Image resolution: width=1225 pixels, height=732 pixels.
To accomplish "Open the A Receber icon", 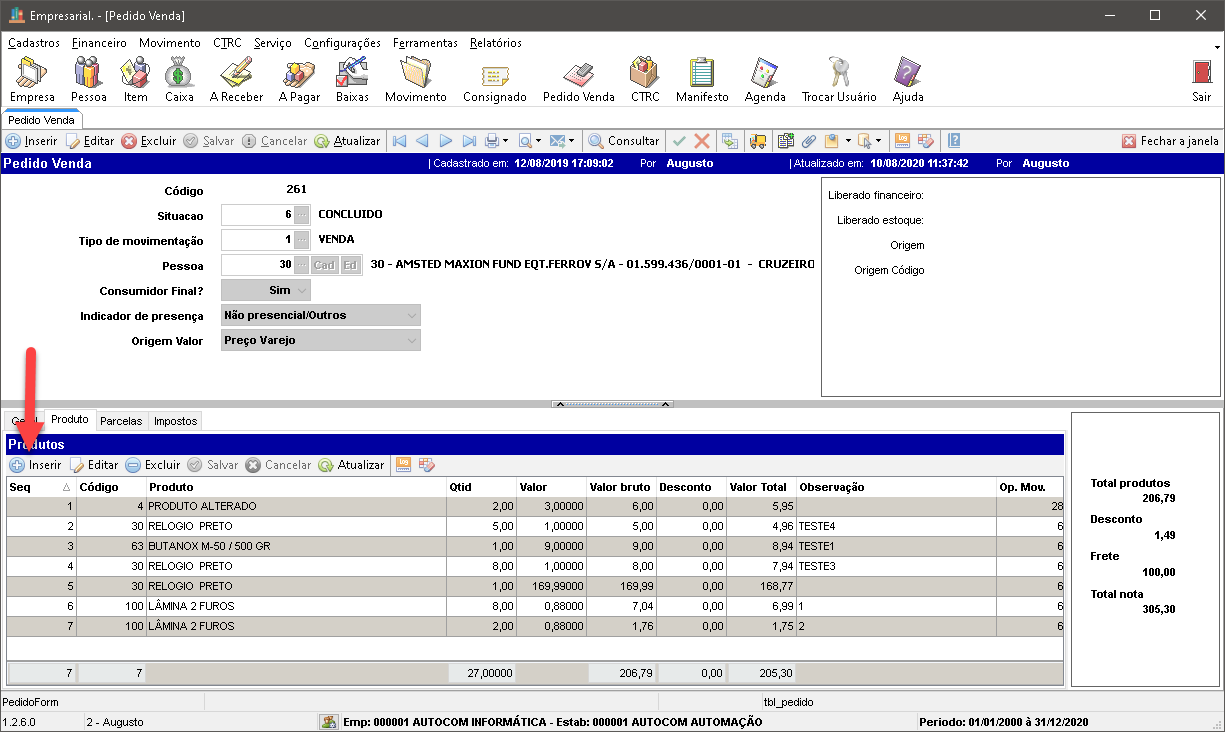I will coord(236,78).
